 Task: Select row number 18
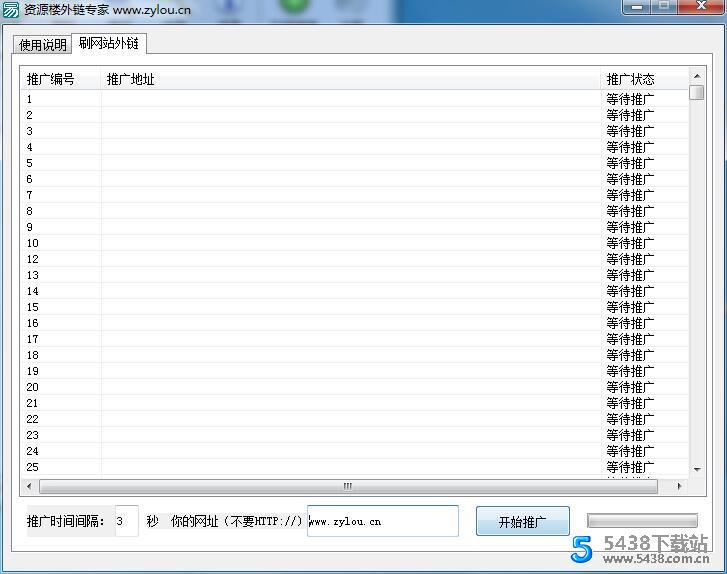(x=355, y=355)
